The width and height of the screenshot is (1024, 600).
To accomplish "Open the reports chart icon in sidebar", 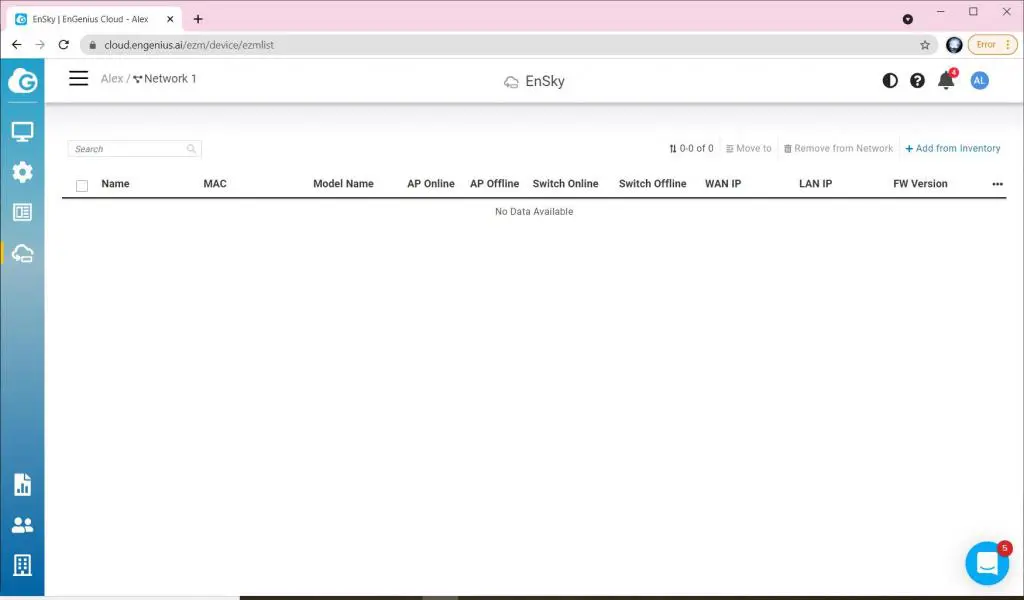I will pos(22,485).
